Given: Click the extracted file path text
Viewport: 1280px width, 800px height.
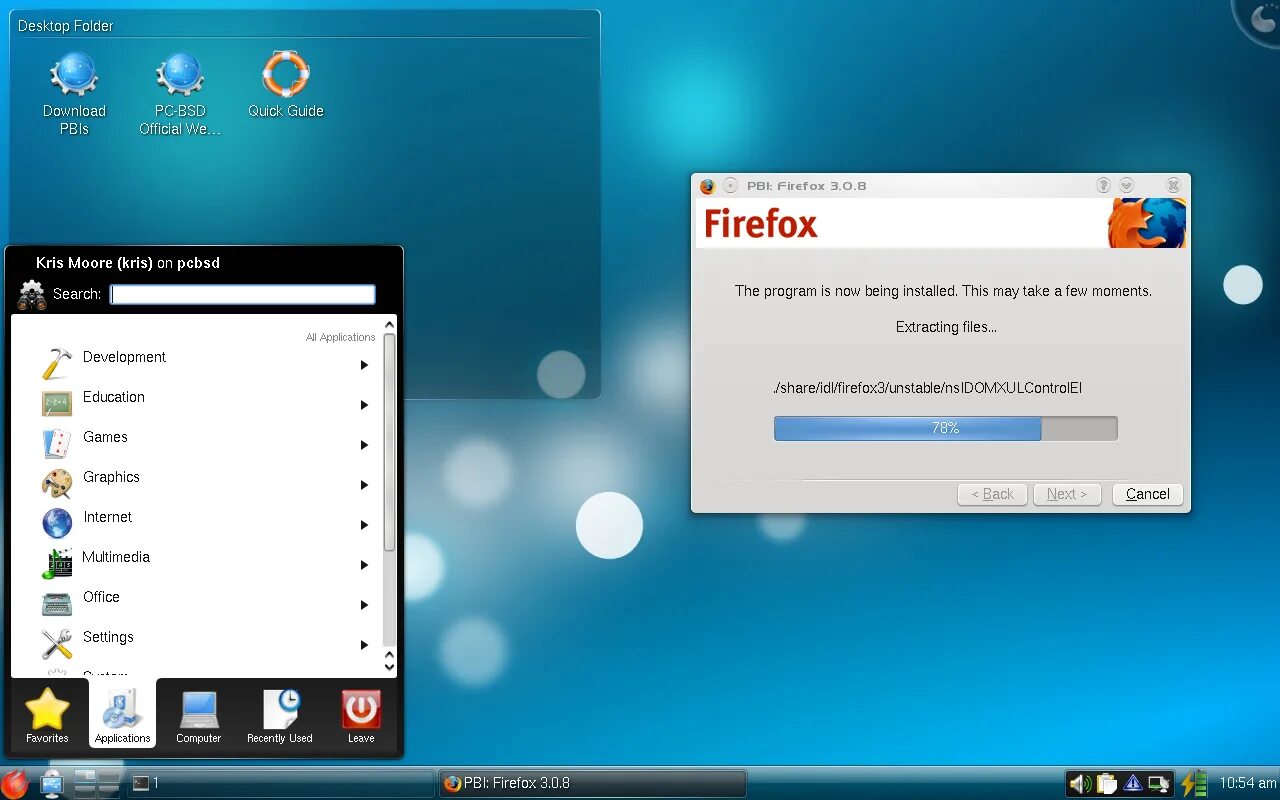Looking at the screenshot, I should click(x=927, y=388).
